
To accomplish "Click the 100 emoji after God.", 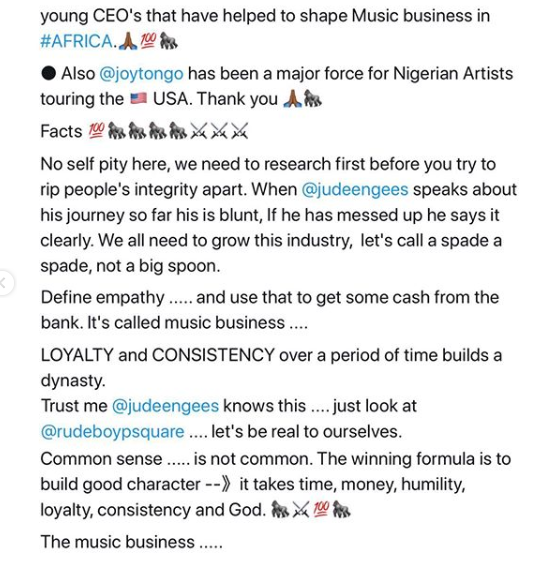I will click(x=322, y=510).
